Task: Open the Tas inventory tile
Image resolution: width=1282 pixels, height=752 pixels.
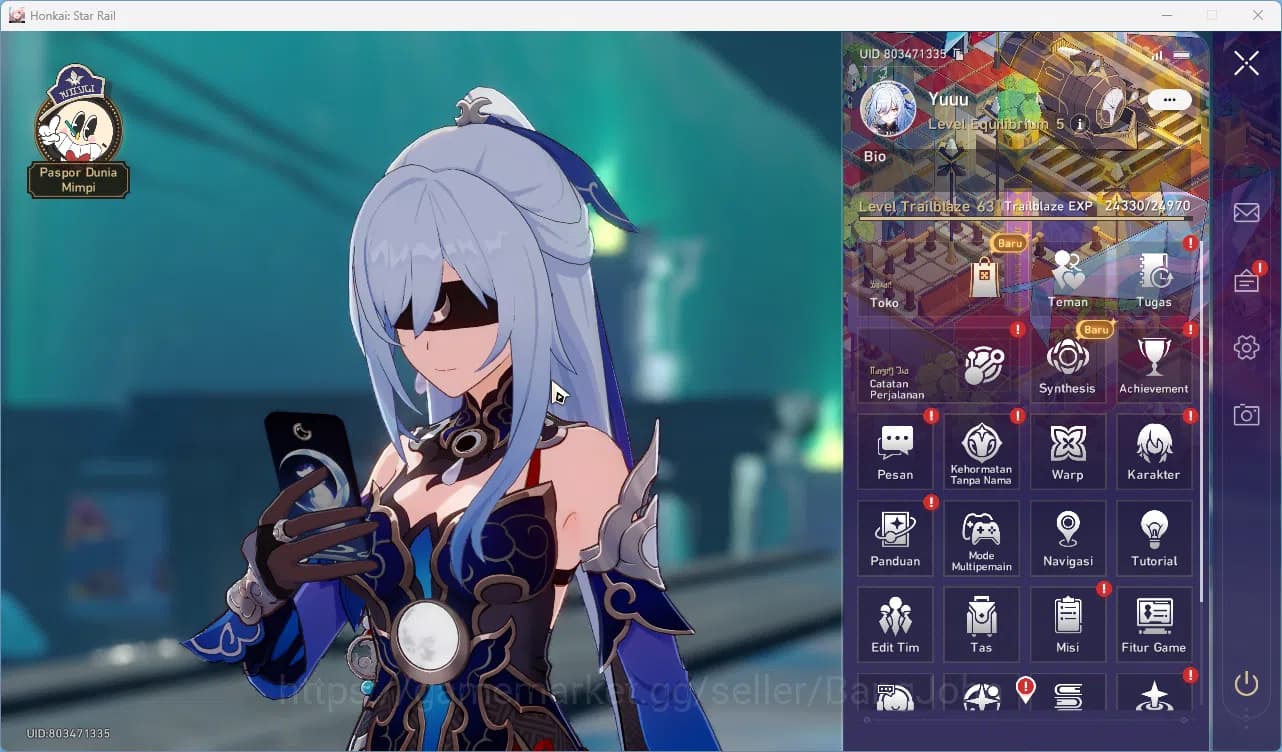Action: [981, 624]
